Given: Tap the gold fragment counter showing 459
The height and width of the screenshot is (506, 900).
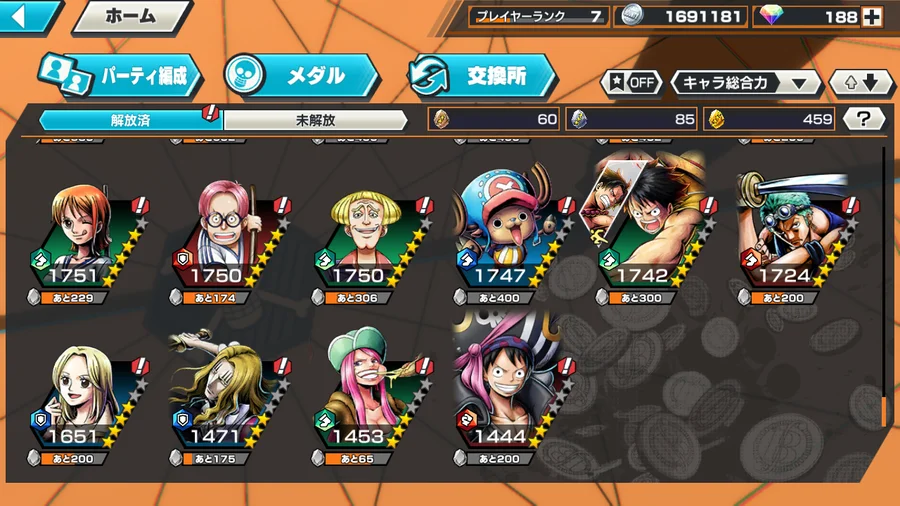Looking at the screenshot, I should pos(770,119).
